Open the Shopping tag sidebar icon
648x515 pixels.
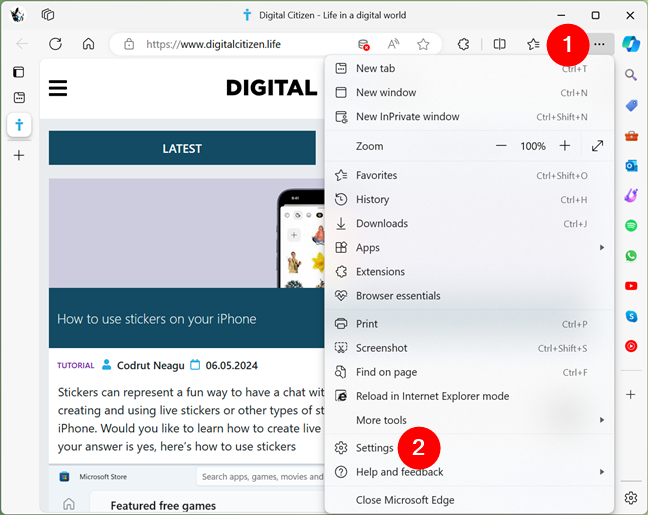(631, 105)
